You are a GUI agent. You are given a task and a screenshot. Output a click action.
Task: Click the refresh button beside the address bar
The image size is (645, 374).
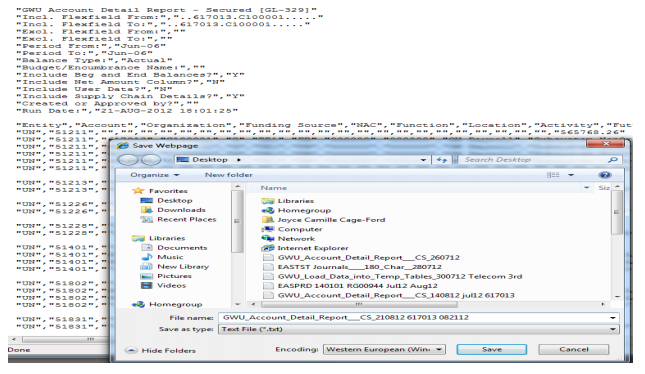(x=442, y=160)
